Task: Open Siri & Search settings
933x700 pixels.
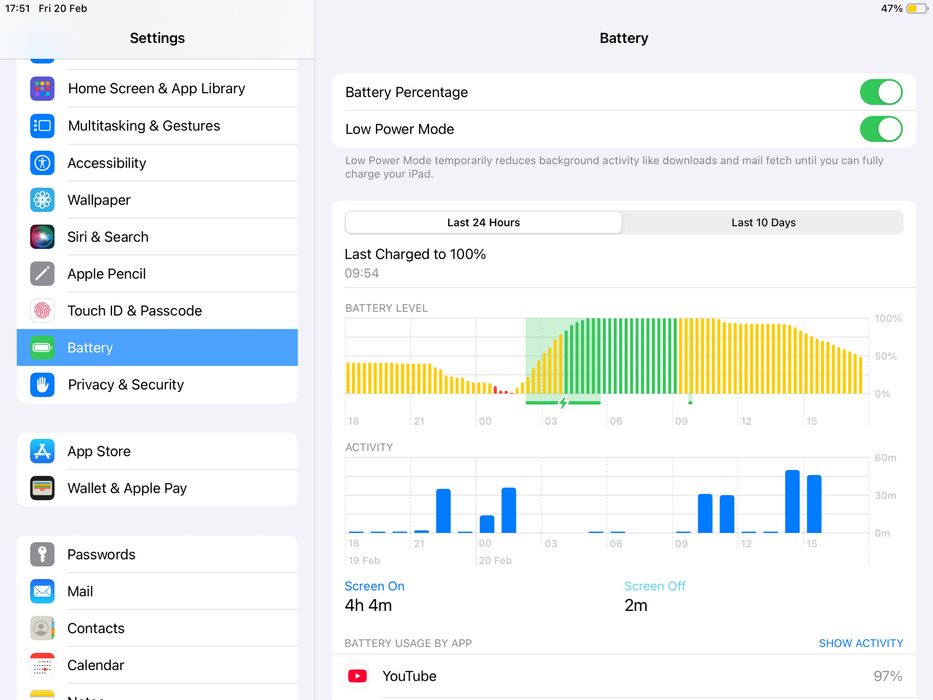Action: [157, 237]
